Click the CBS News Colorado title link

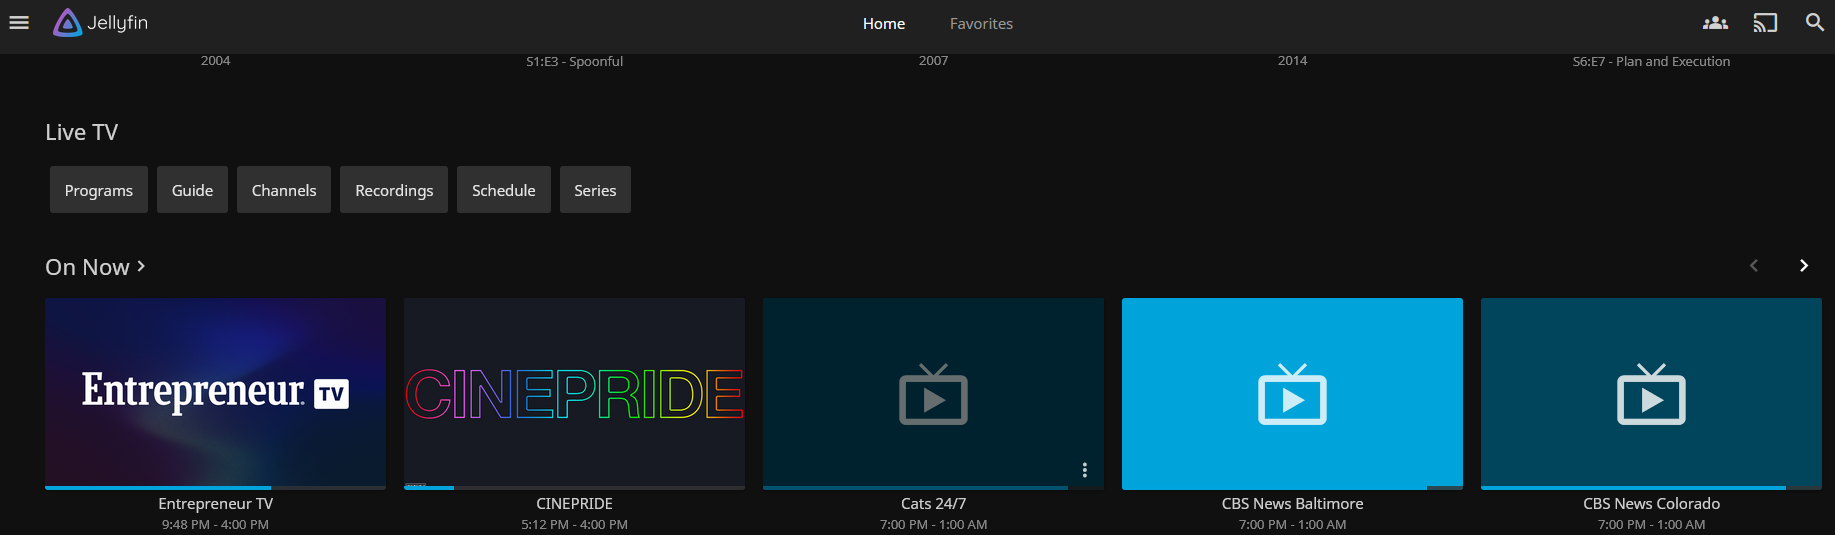coord(1651,504)
